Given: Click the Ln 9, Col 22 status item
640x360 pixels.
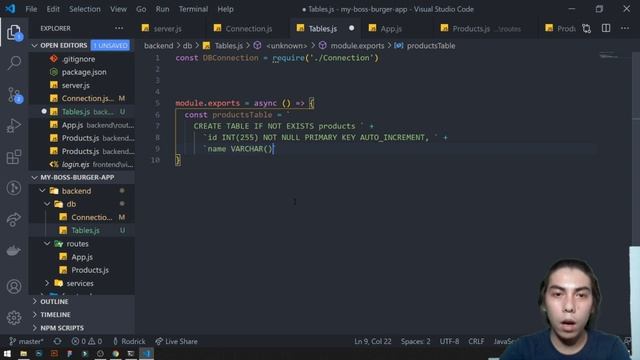Looking at the screenshot, I should (373, 341).
